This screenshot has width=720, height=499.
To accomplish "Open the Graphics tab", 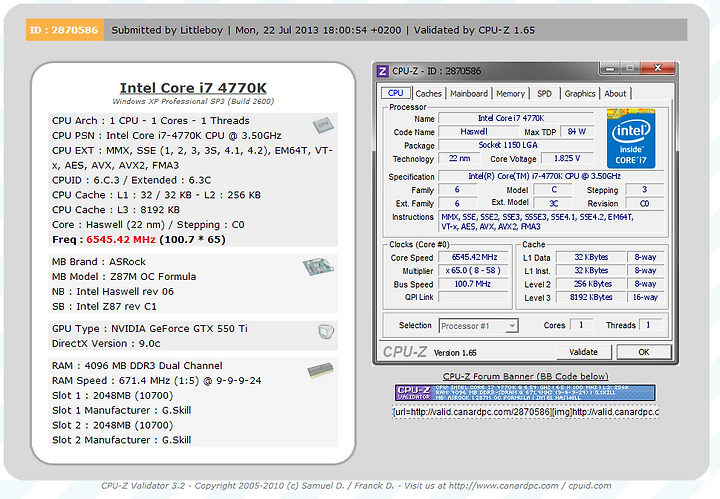I will pos(580,94).
